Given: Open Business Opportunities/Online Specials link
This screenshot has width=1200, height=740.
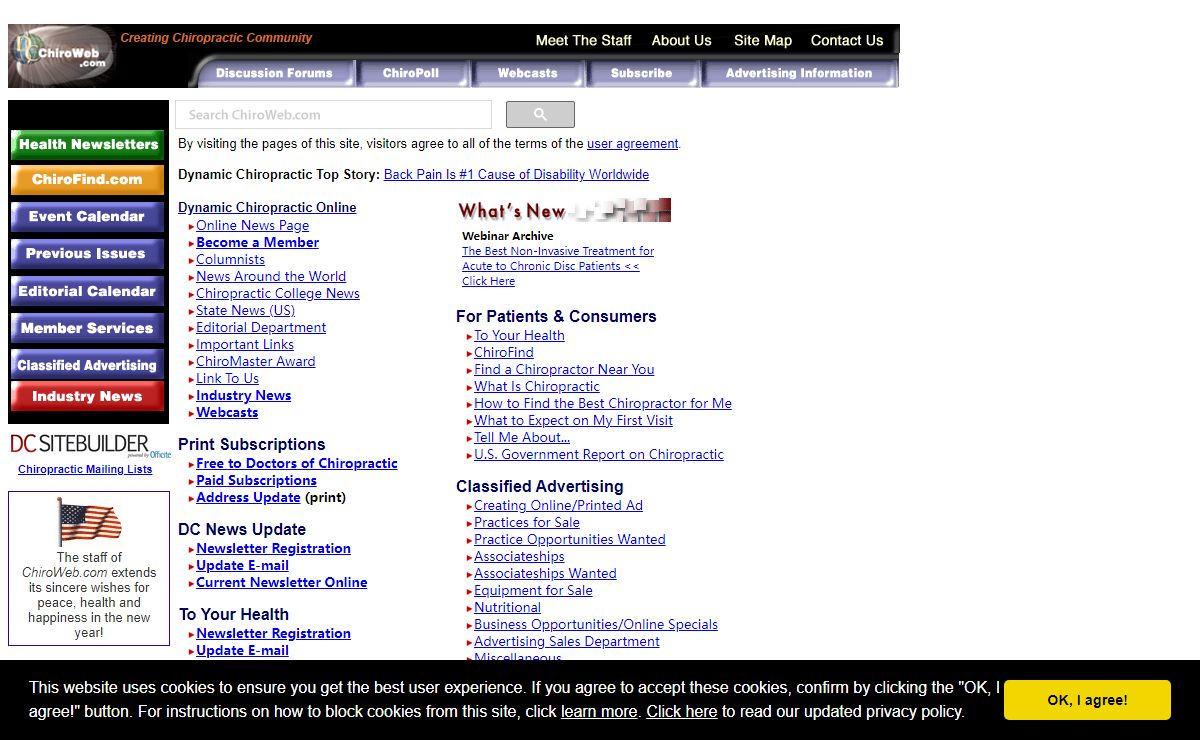Looking at the screenshot, I should [596, 625].
